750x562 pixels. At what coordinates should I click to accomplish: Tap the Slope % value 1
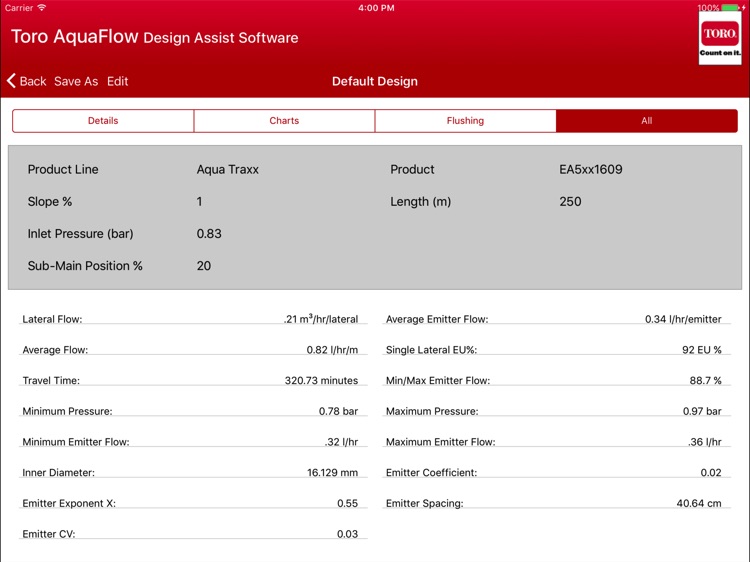[x=199, y=201]
